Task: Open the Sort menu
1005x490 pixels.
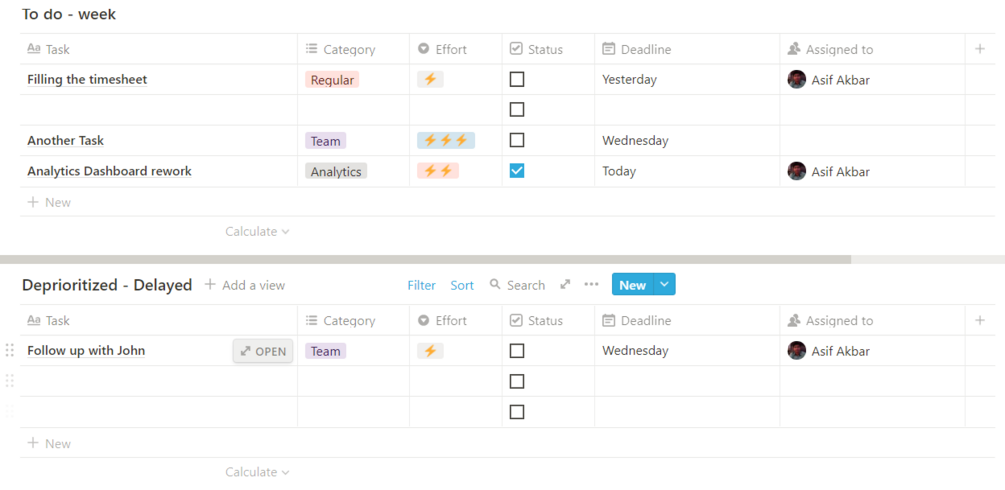Action: tap(462, 285)
